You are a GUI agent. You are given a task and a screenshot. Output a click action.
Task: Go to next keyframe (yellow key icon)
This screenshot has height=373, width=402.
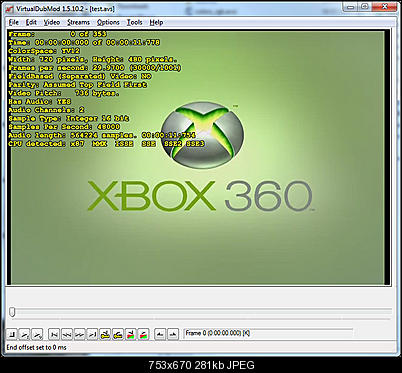(x=118, y=334)
